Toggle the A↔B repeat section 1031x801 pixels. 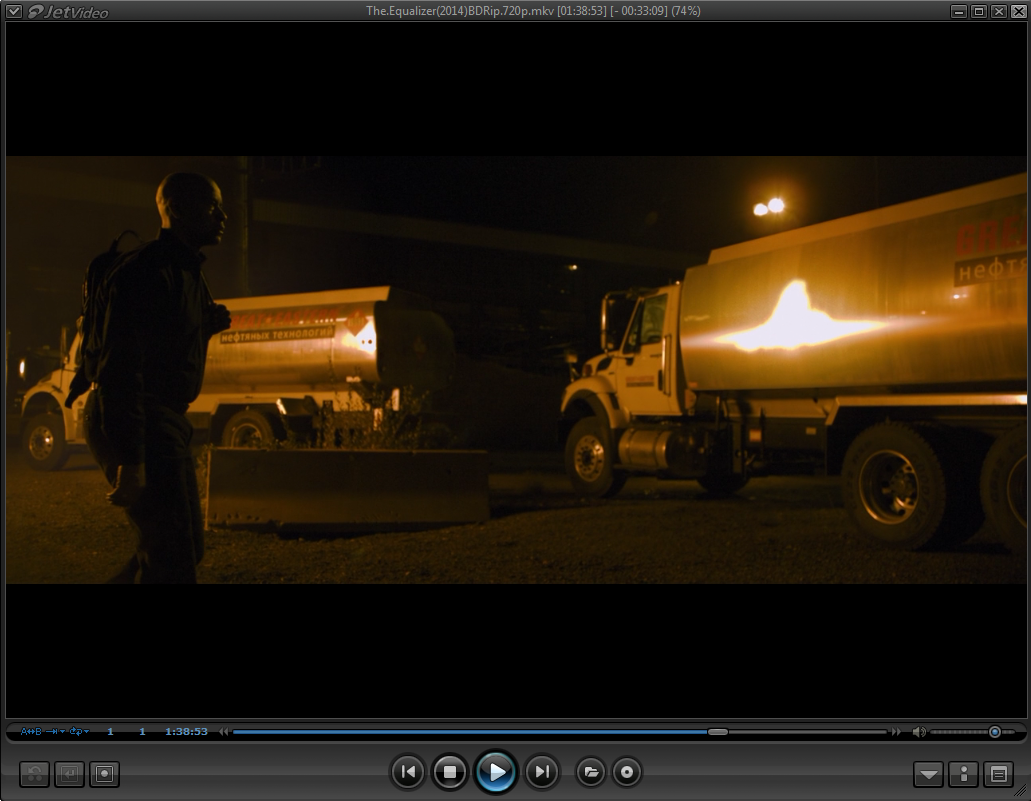[31, 732]
